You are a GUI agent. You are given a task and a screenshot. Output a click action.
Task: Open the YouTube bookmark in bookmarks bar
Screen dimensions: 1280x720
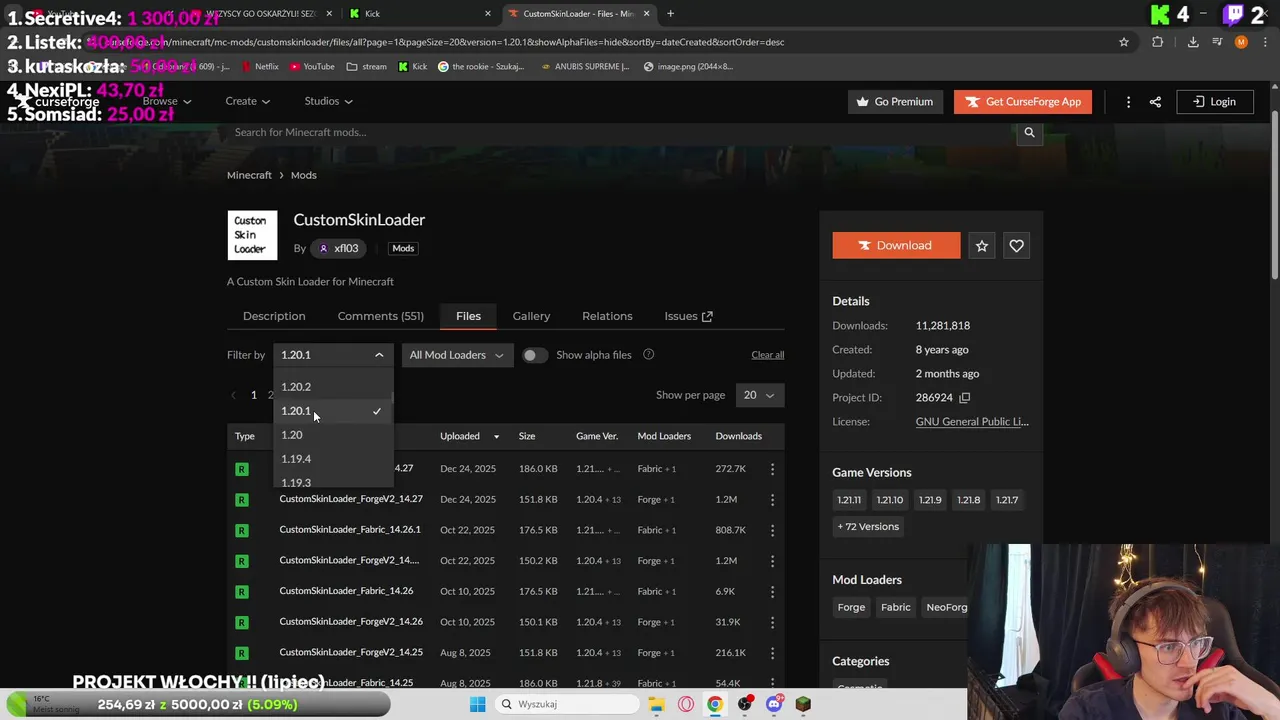click(x=312, y=67)
